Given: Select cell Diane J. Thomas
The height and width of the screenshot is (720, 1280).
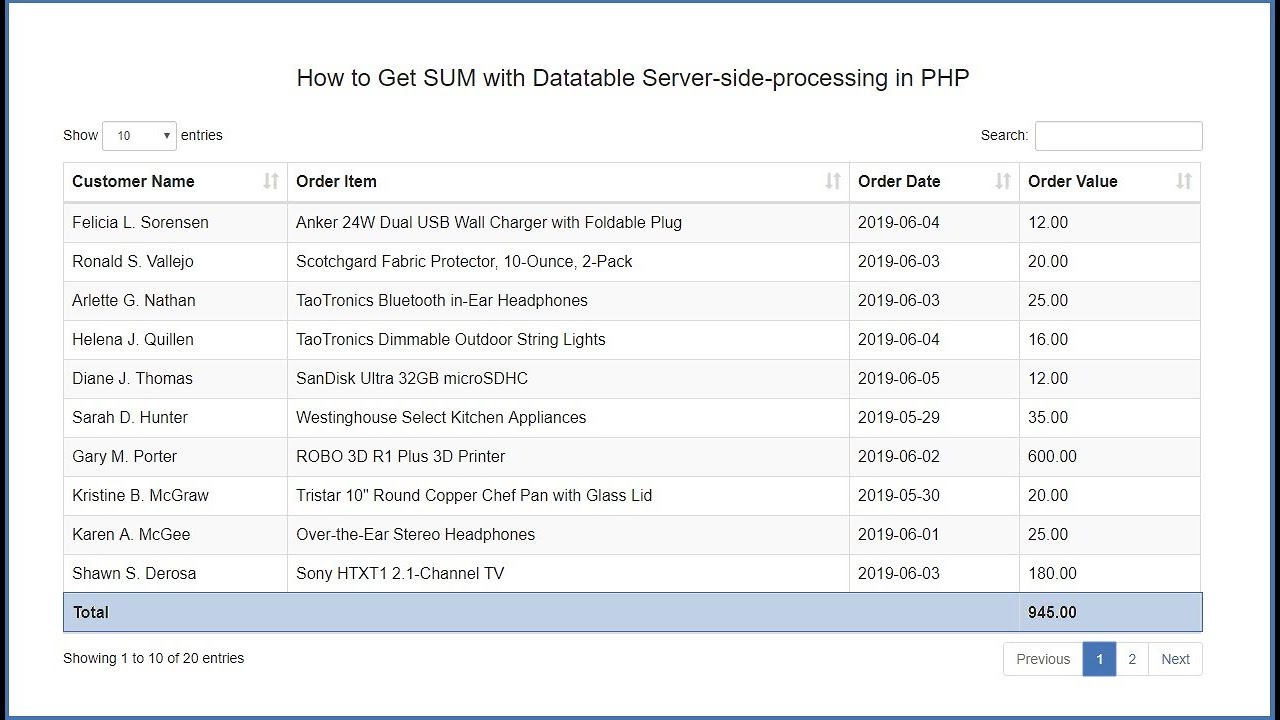Looking at the screenshot, I should coord(175,378).
